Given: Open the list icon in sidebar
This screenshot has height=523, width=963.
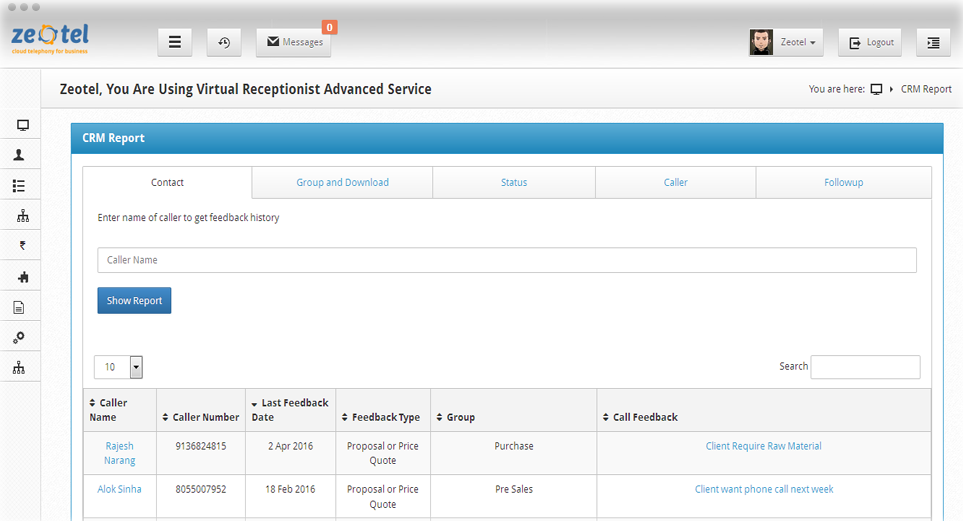Looking at the screenshot, I should pos(19,185).
